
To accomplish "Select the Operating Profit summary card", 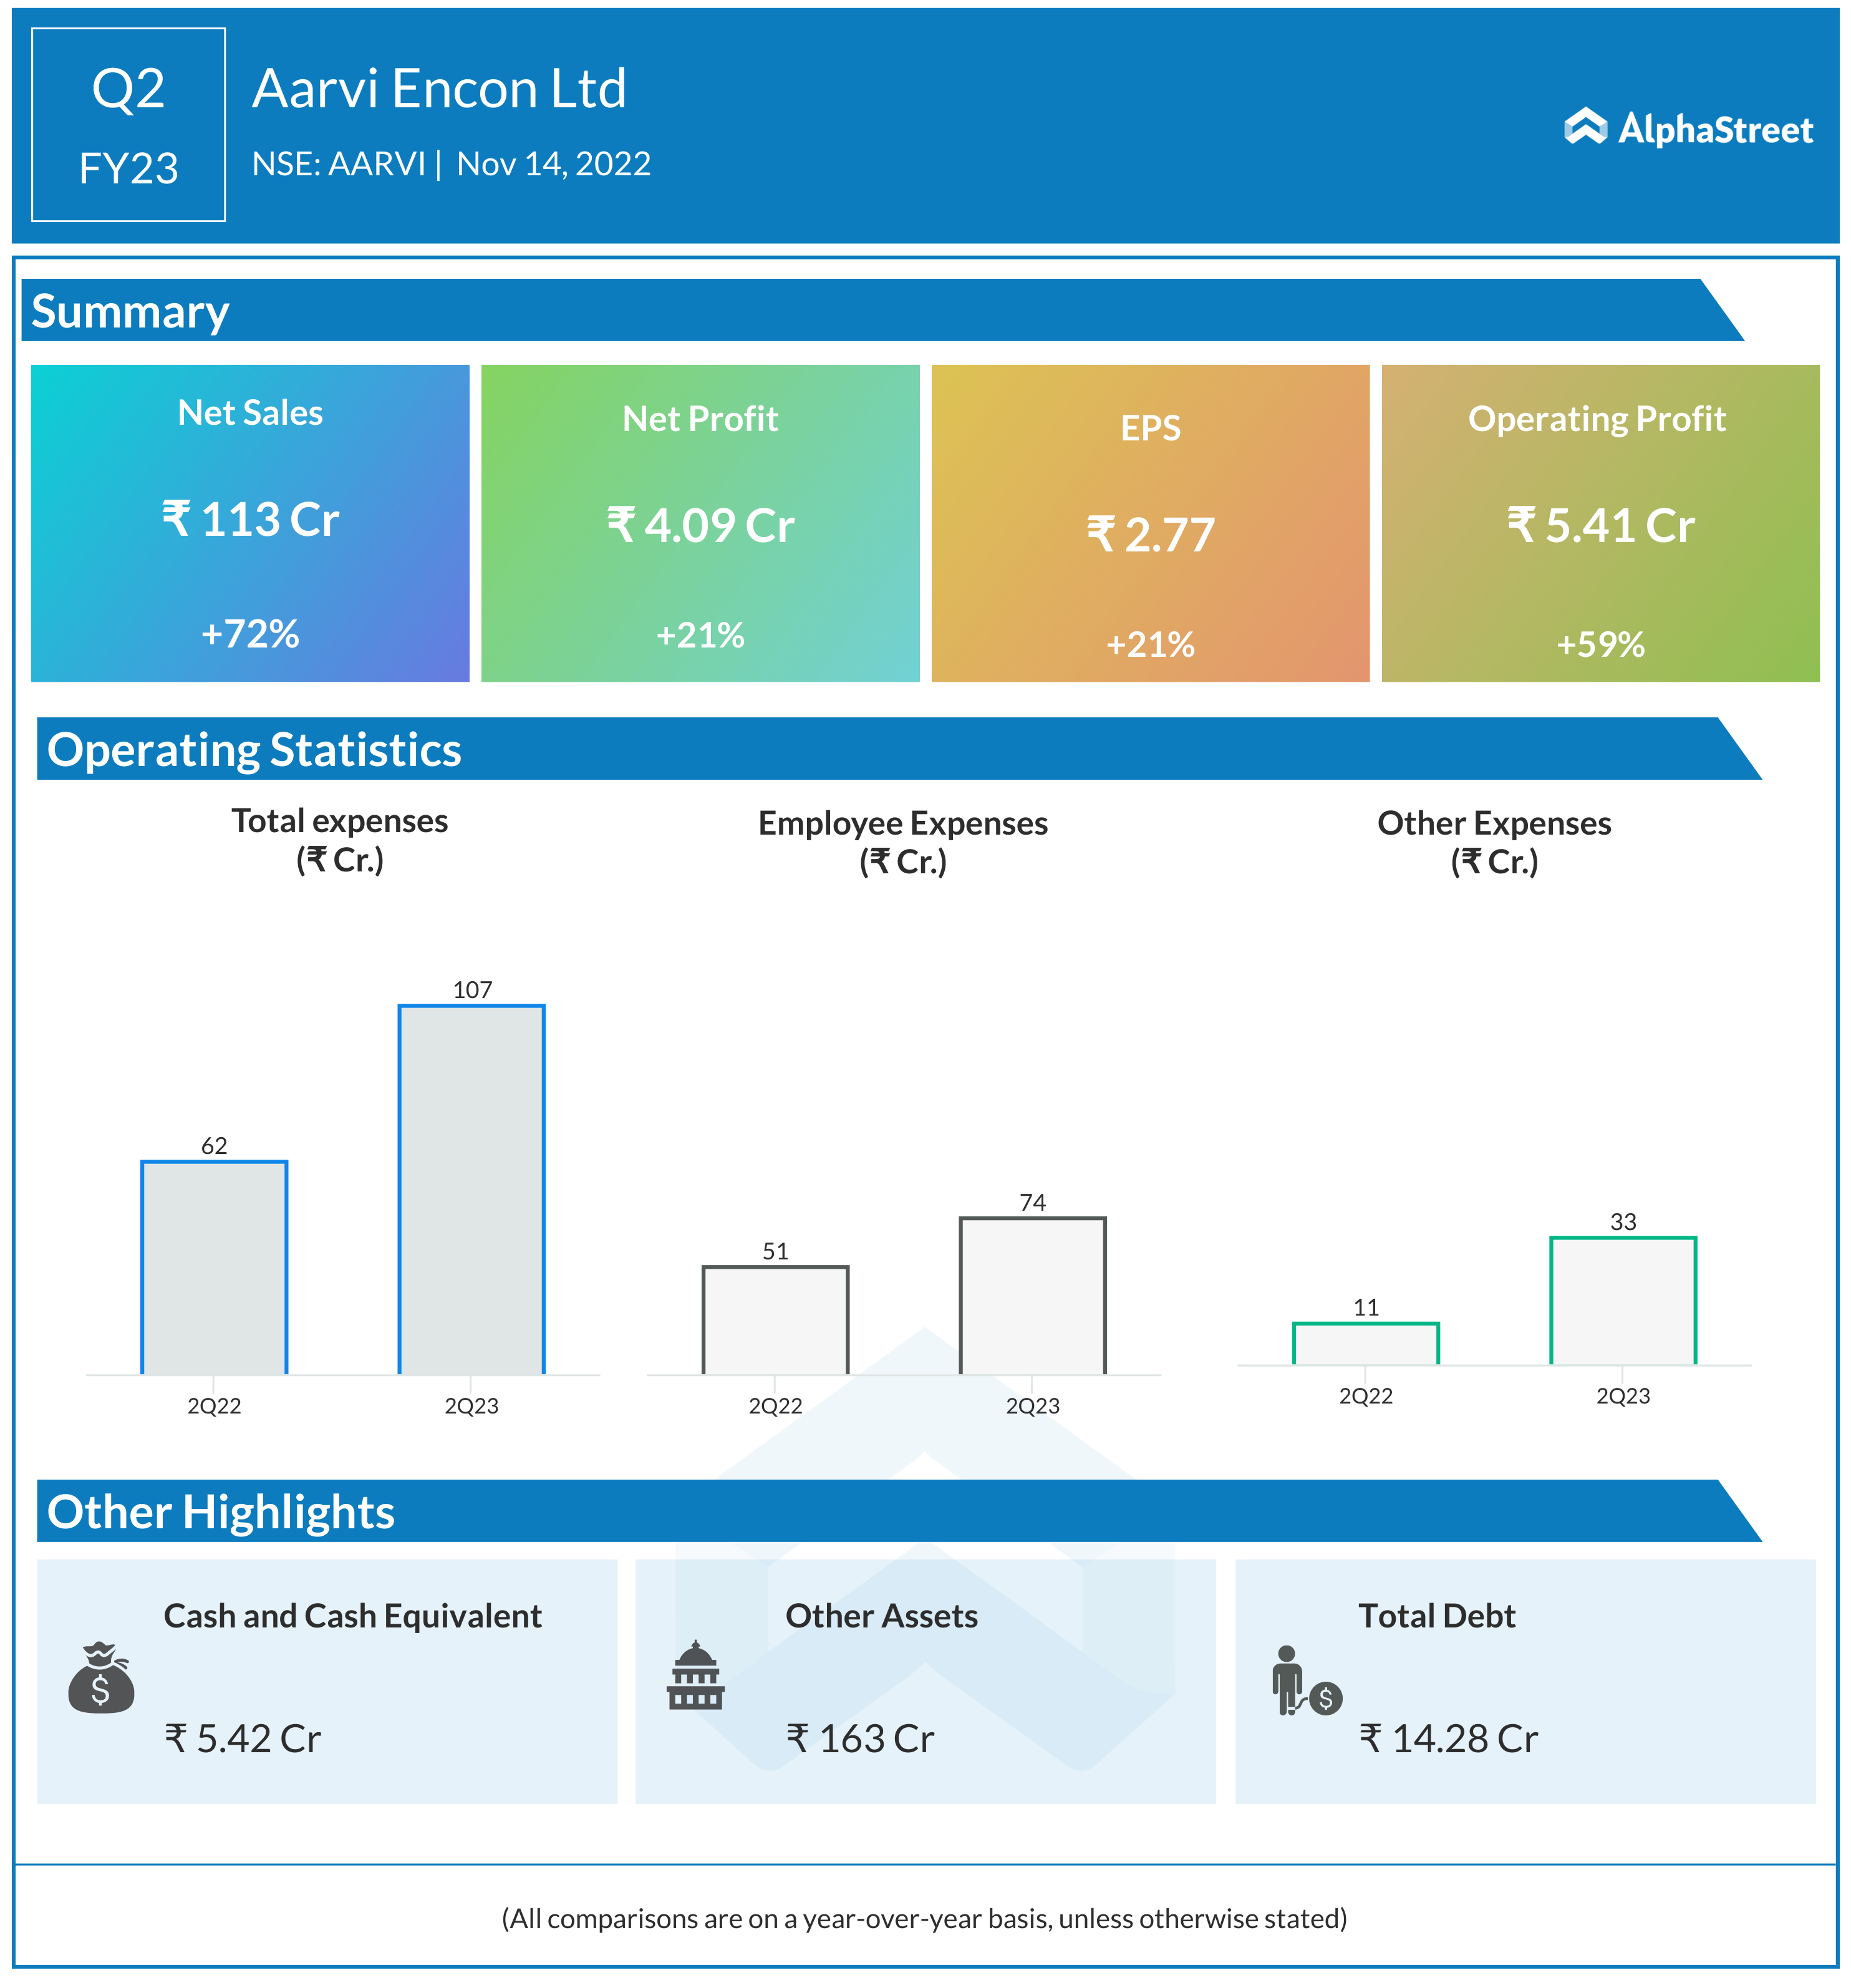I will point(1600,523).
